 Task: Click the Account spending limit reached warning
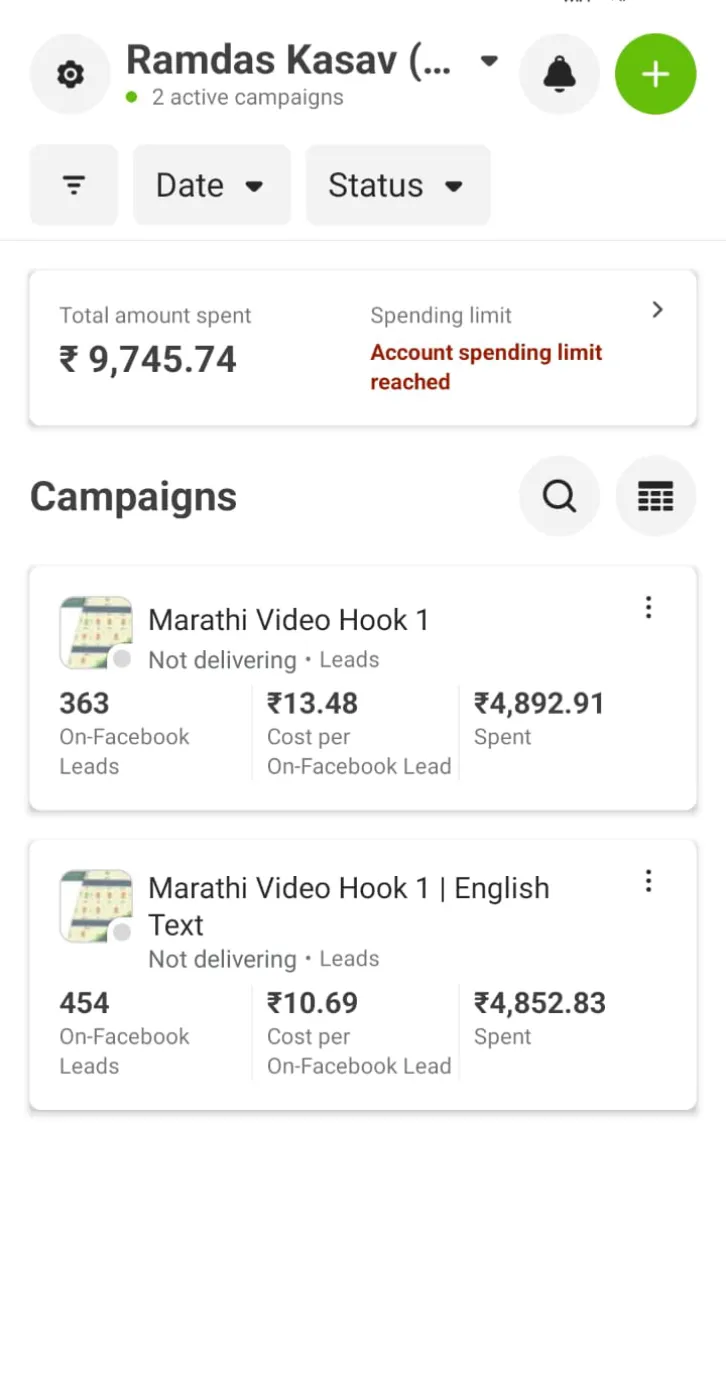point(486,367)
